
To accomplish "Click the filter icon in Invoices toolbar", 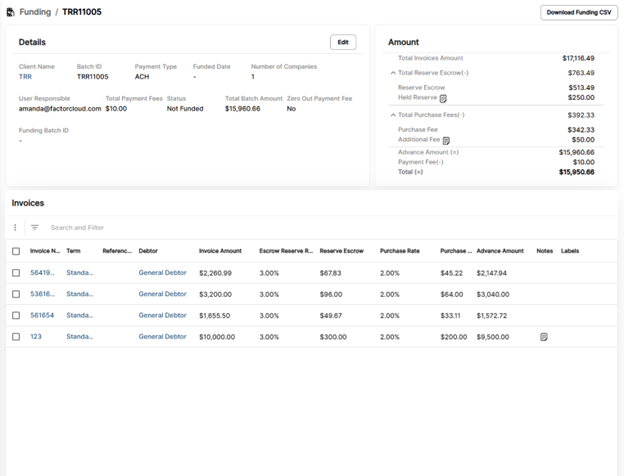I will [35, 227].
